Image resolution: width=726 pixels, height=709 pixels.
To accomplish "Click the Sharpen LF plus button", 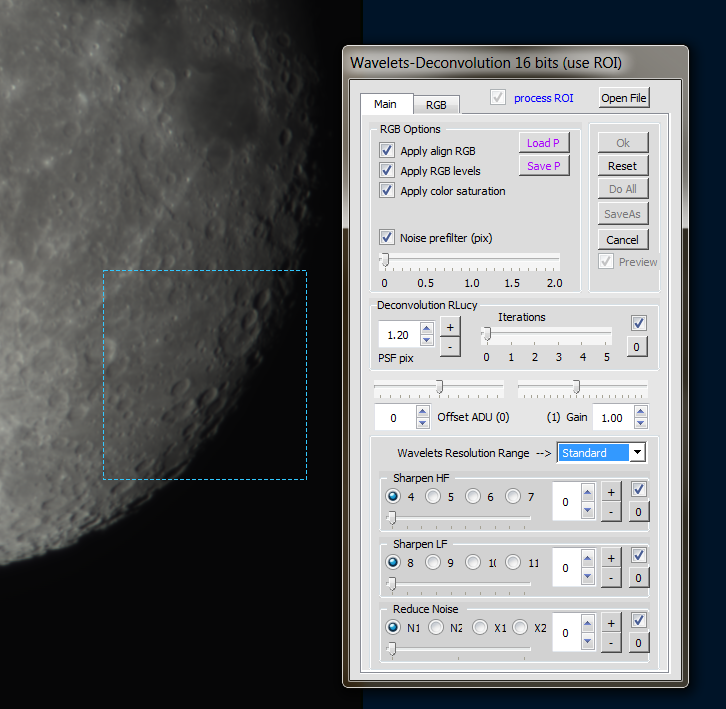I will click(611, 558).
